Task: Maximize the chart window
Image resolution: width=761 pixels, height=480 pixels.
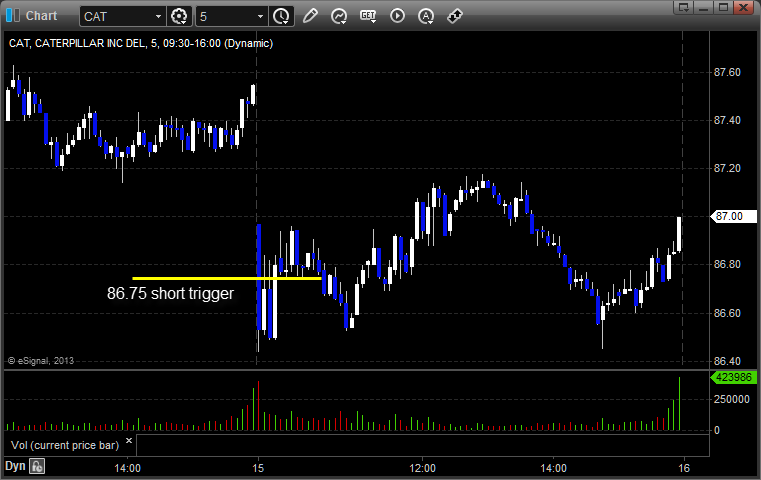Action: click(723, 7)
